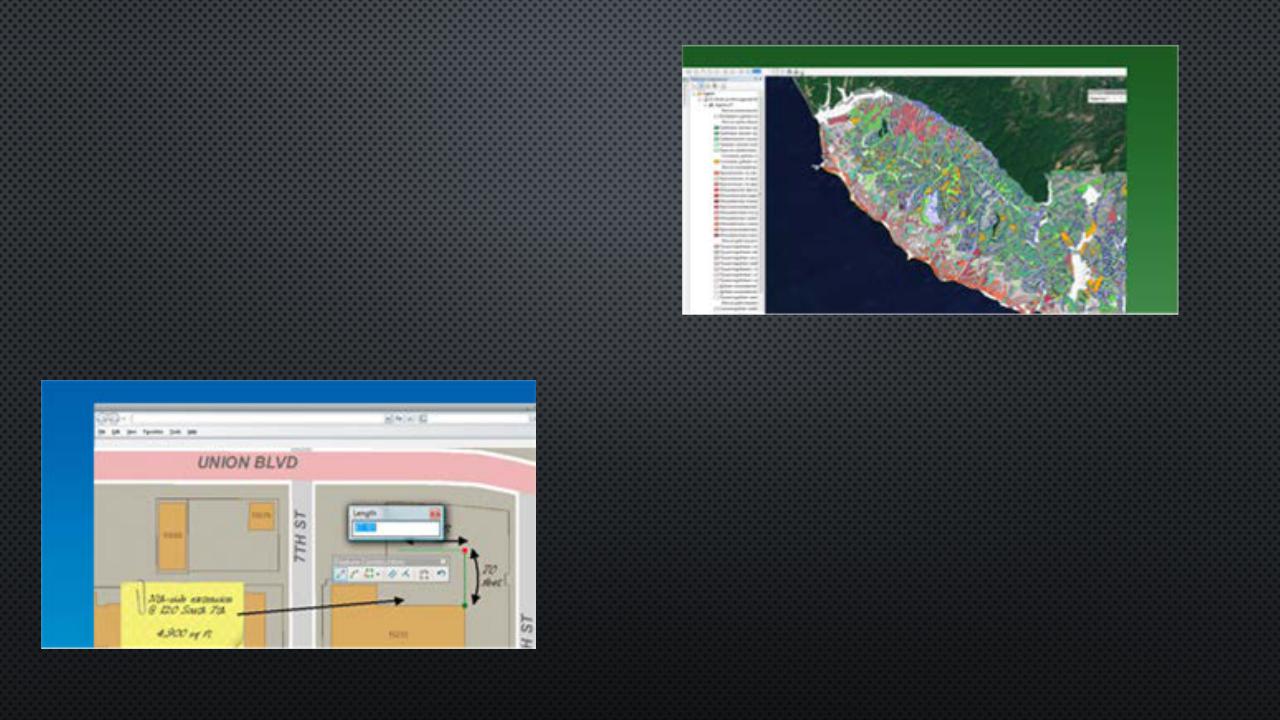1280x720 pixels.
Task: Click the UNION BLVD street label
Action: (247, 463)
